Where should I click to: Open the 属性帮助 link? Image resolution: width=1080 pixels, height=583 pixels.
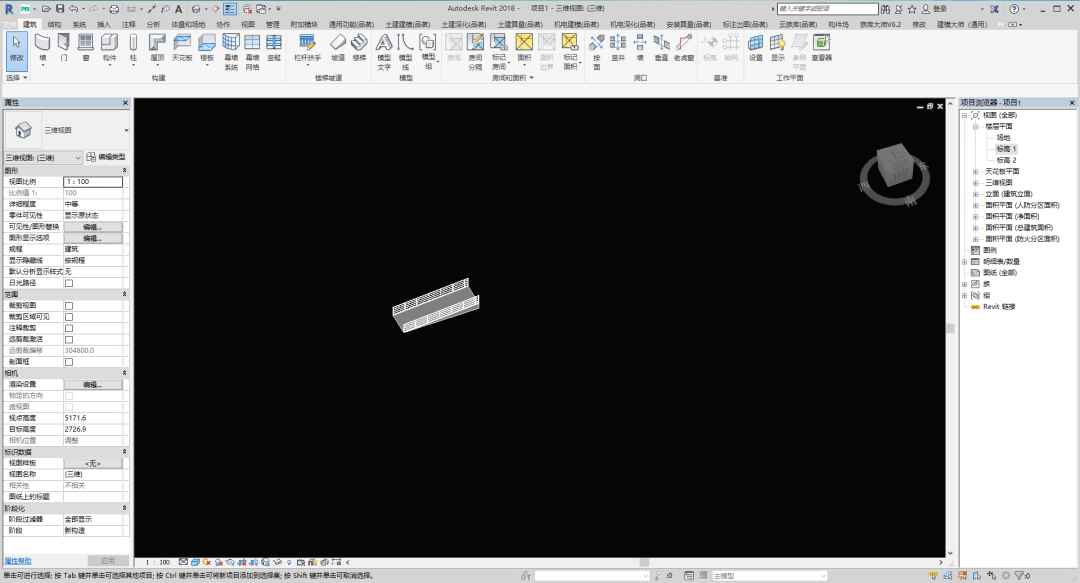tap(18, 561)
